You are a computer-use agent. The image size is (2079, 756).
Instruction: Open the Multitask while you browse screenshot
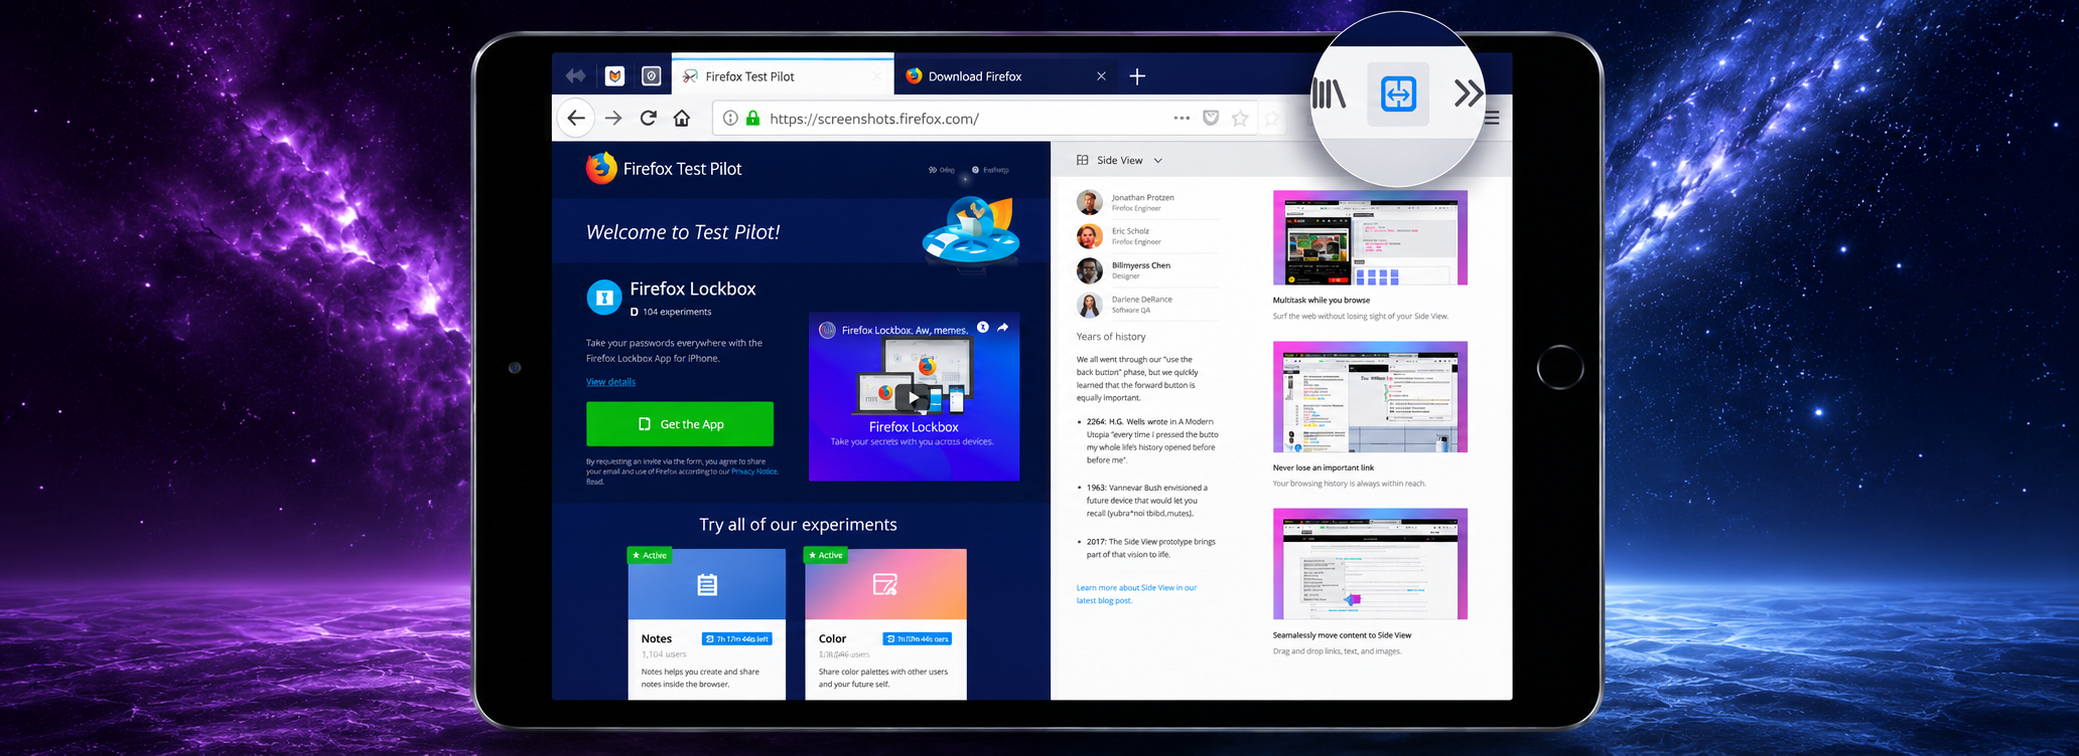point(1370,238)
